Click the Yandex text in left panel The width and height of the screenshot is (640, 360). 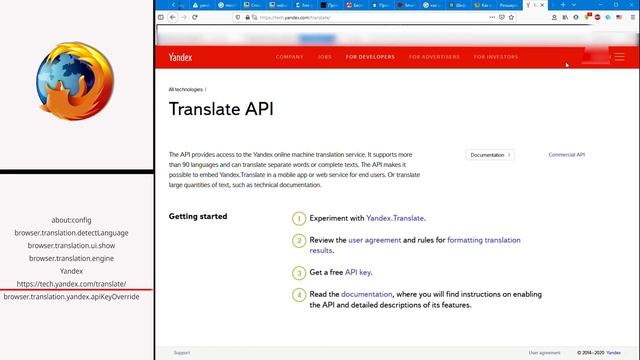71,271
